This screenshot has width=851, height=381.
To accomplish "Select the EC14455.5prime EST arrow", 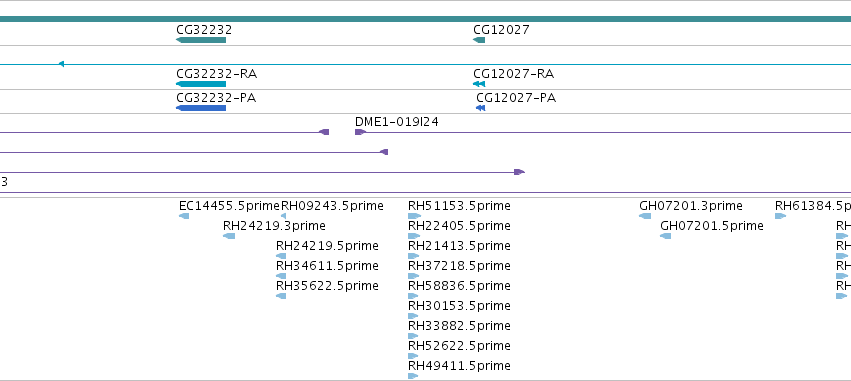I will [x=184, y=216].
